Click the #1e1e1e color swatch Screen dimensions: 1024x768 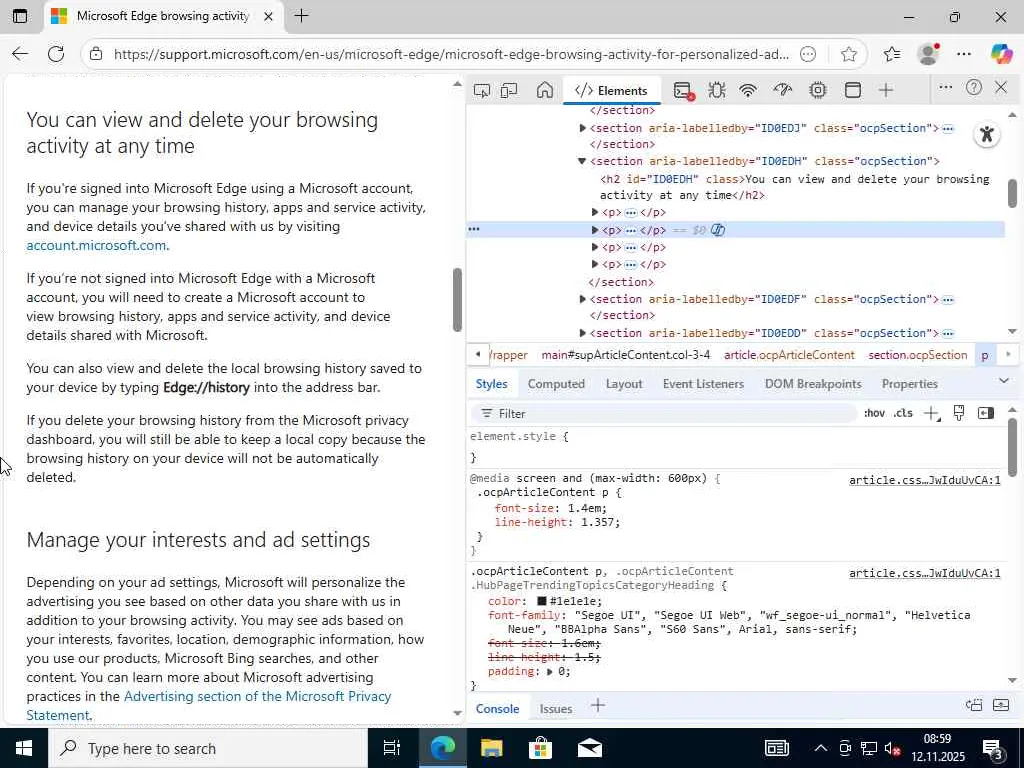click(x=542, y=601)
